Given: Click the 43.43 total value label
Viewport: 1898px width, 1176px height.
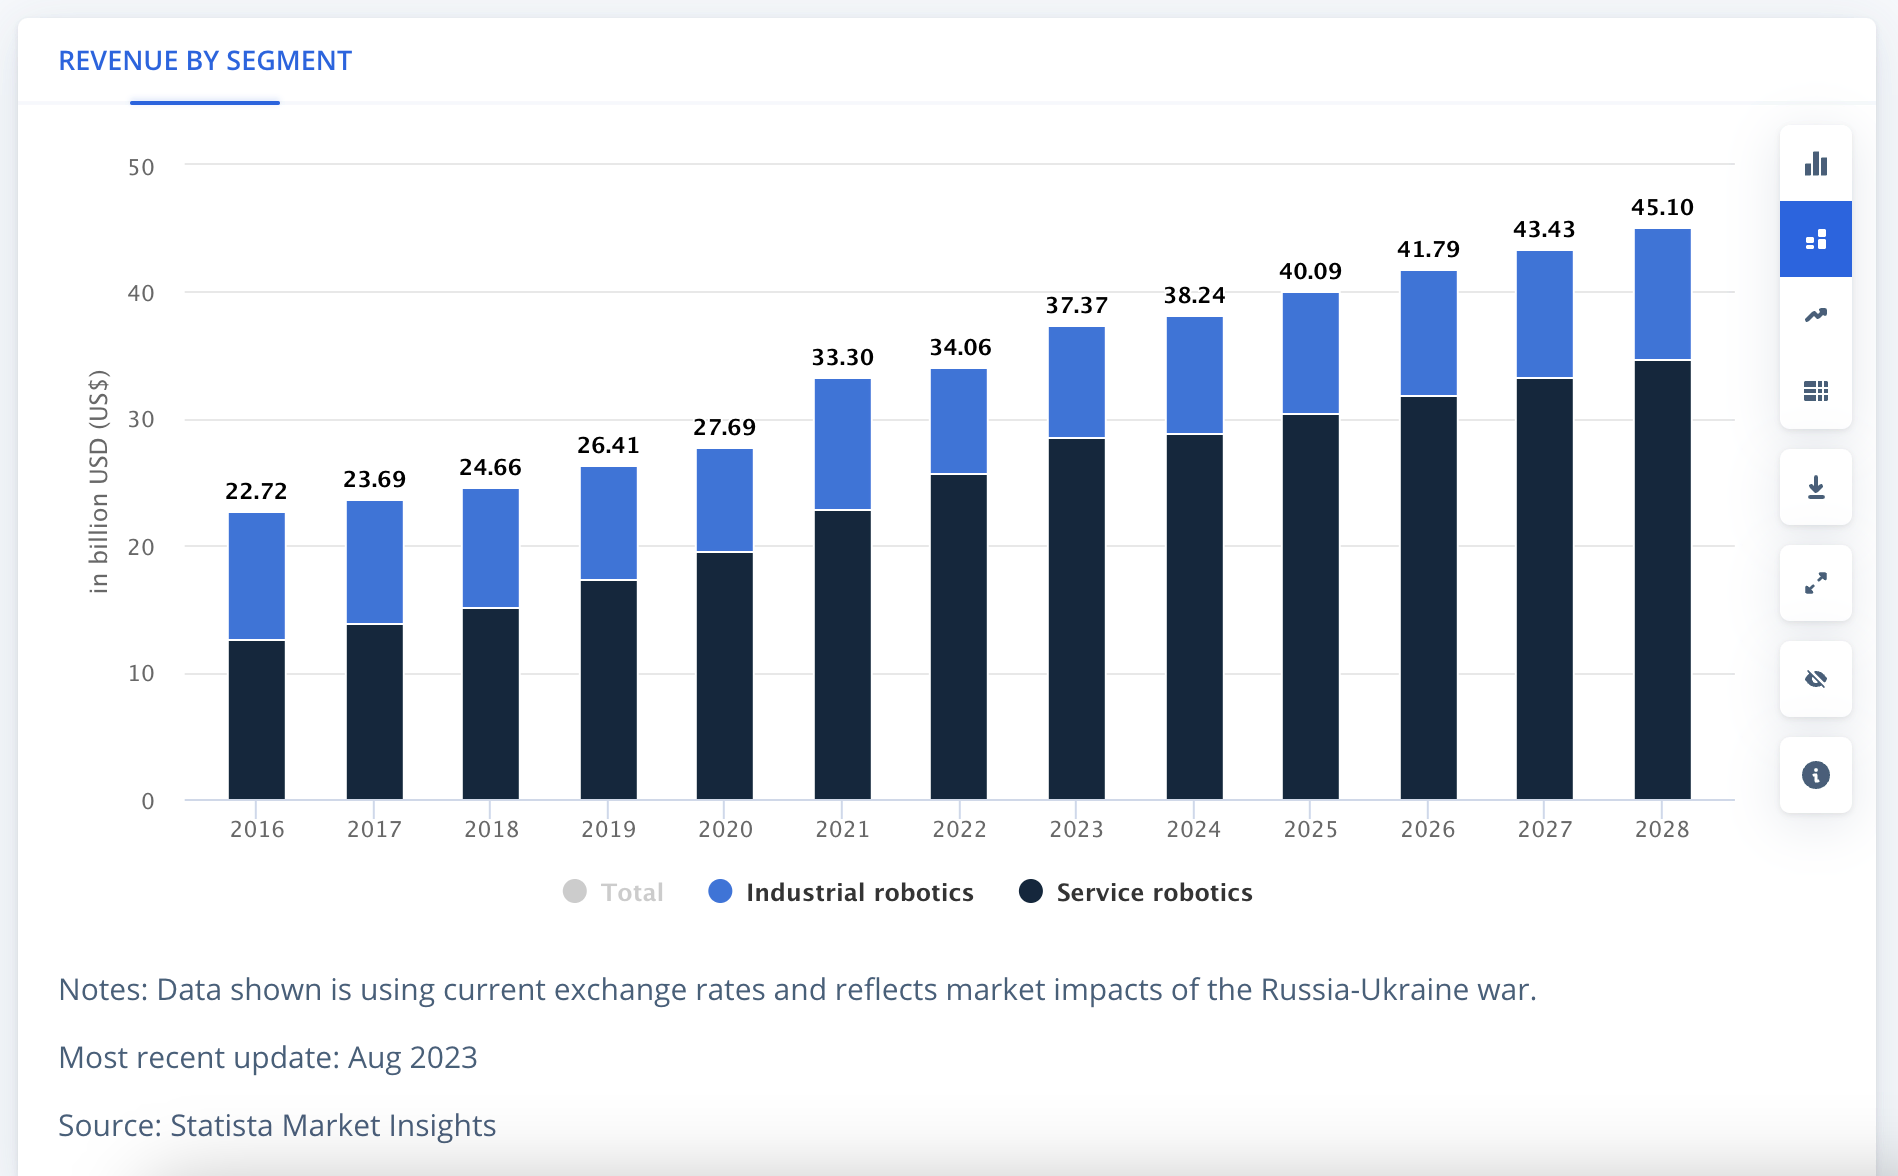Looking at the screenshot, I should [1544, 229].
